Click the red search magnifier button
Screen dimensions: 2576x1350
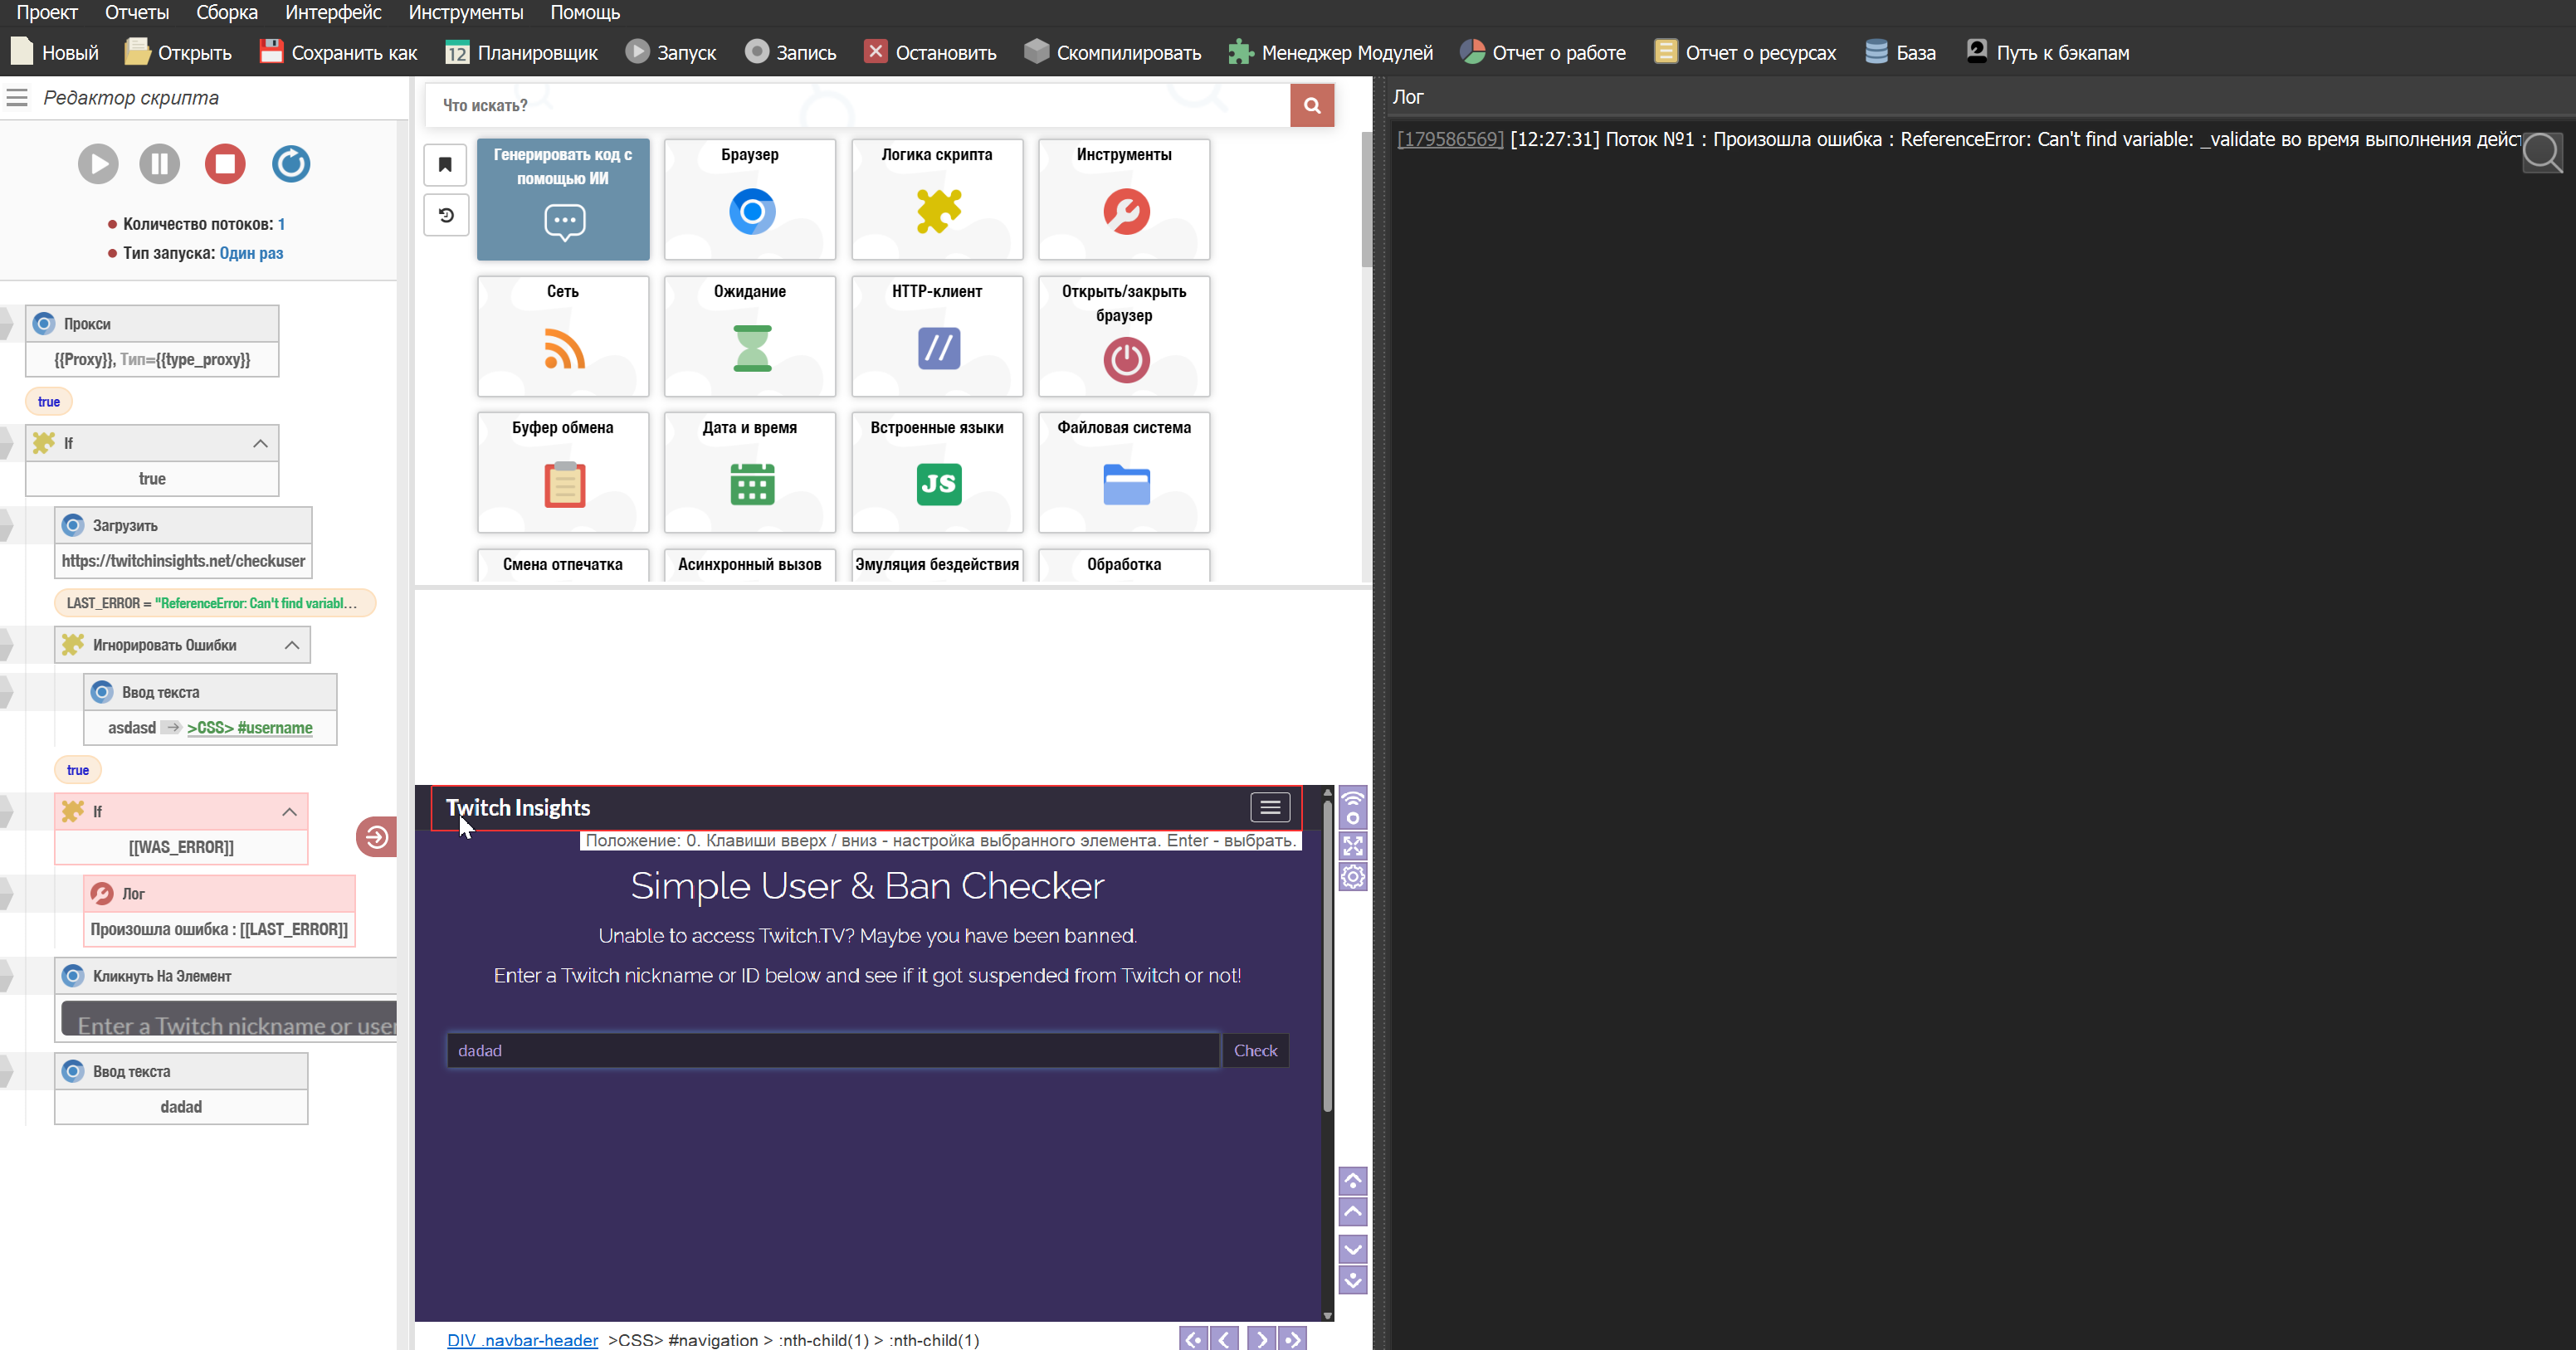1311,105
